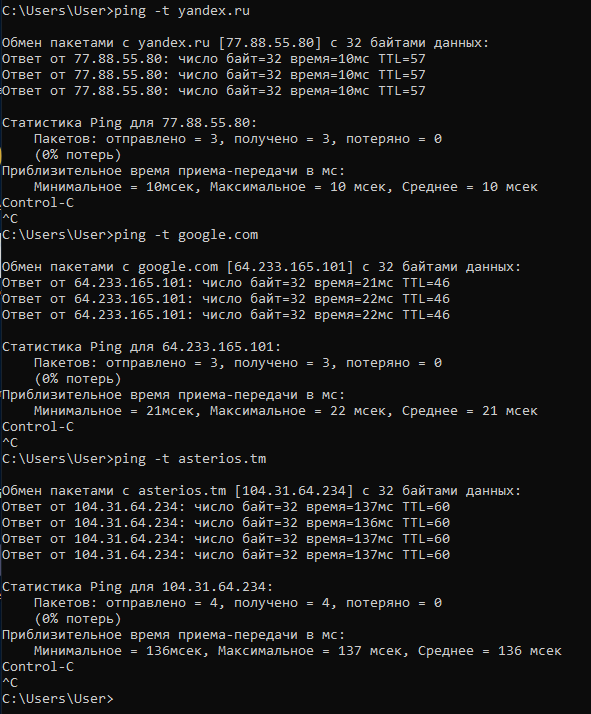Viewport: 591px width, 714px height.
Task: Click the 'отправлено = 4, получено = 4' line
Action: point(238,603)
